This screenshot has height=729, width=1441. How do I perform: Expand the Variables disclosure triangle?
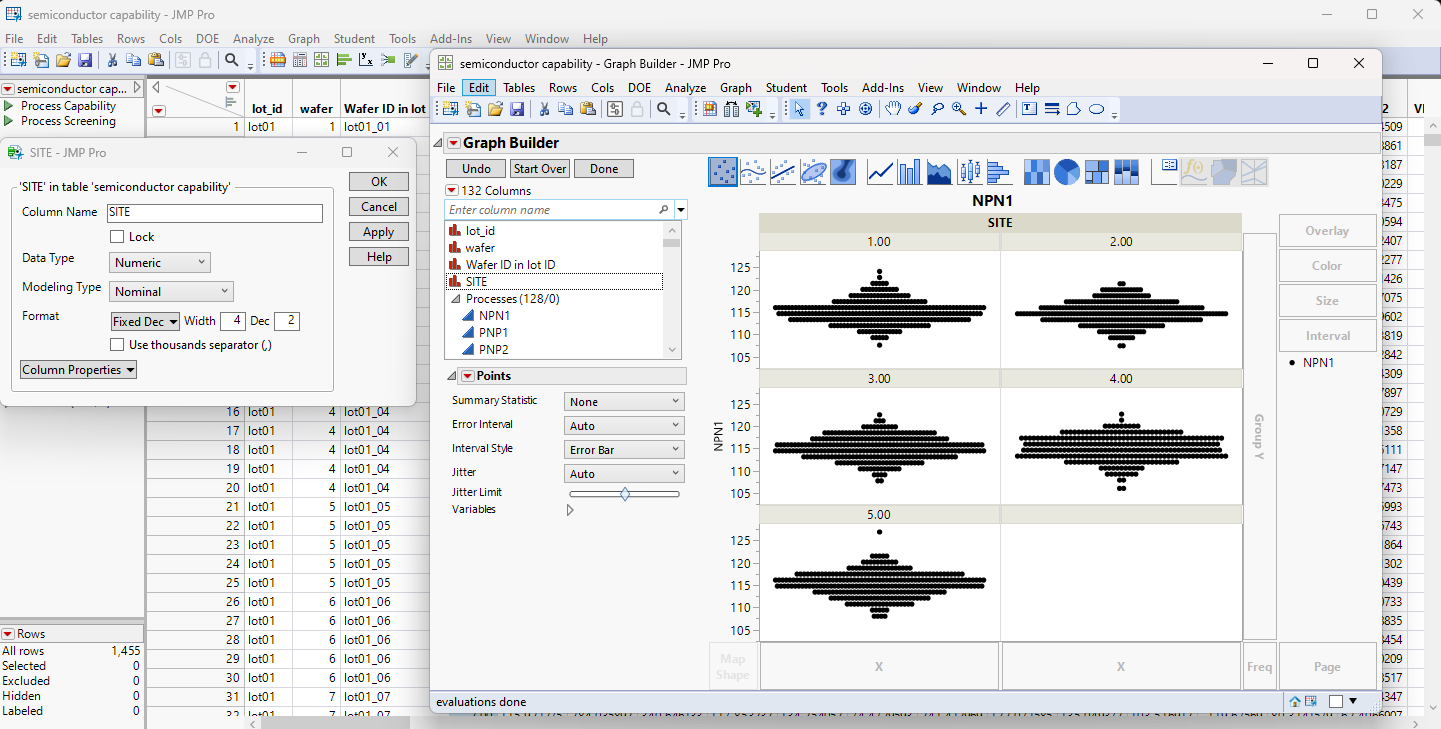click(x=570, y=510)
